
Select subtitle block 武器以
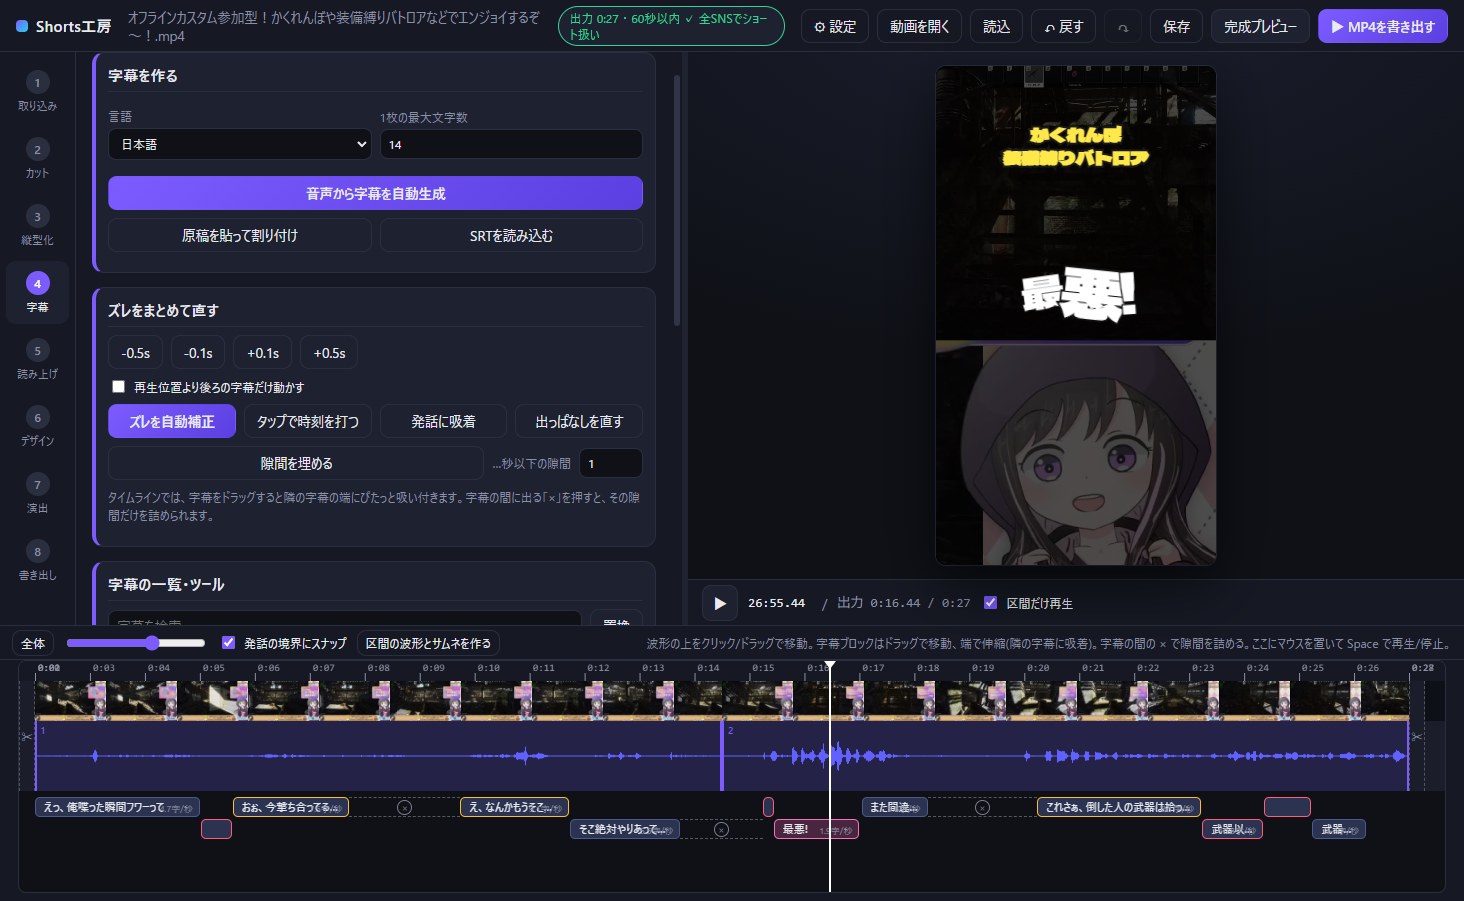1232,829
